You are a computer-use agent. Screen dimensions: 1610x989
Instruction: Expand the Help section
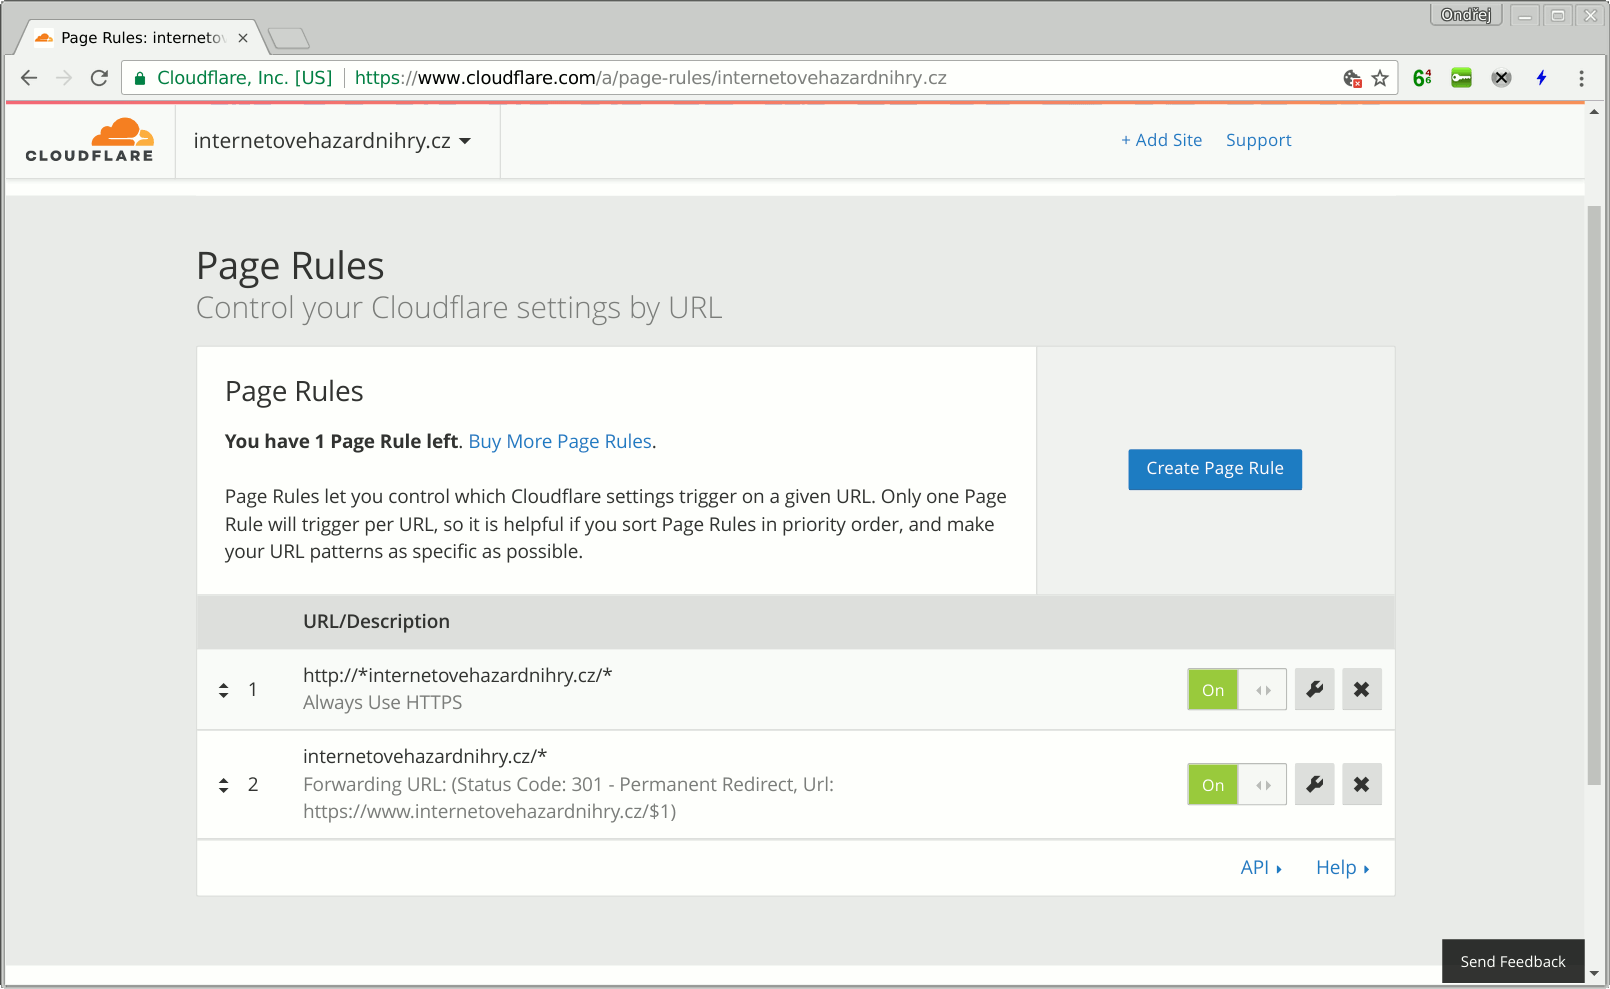(1342, 868)
